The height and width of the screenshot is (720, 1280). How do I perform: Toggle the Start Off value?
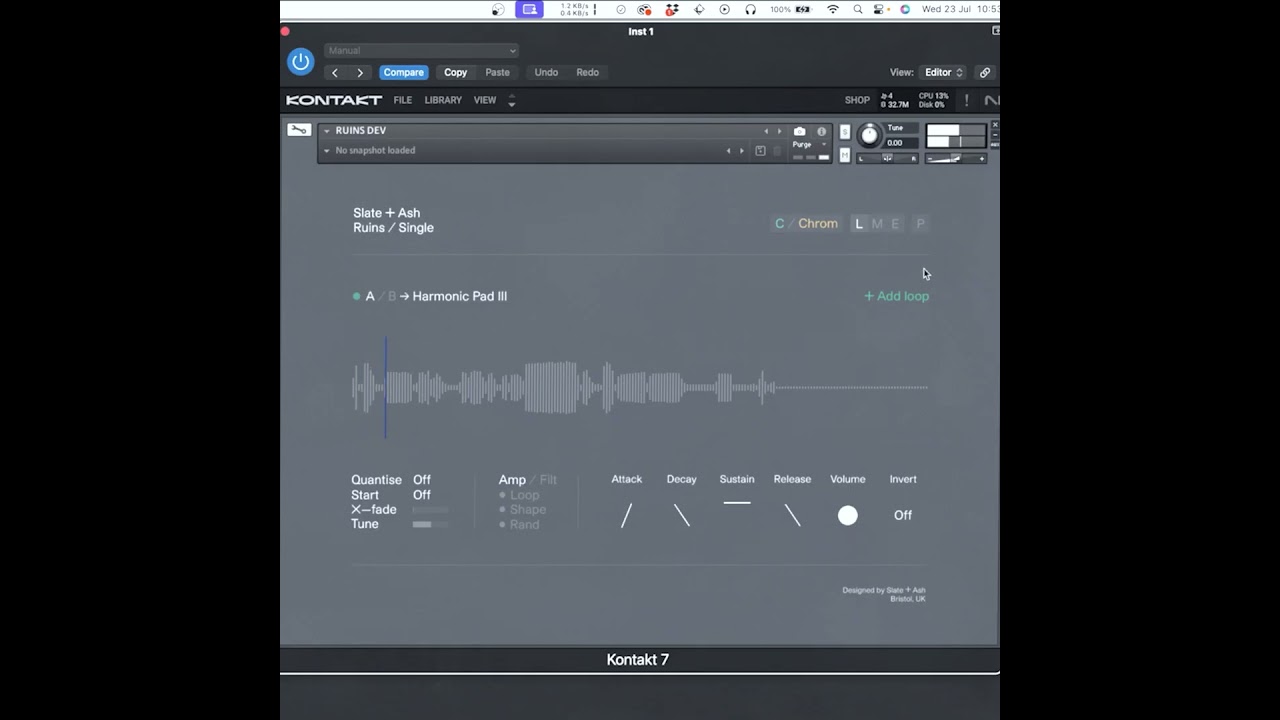point(422,495)
